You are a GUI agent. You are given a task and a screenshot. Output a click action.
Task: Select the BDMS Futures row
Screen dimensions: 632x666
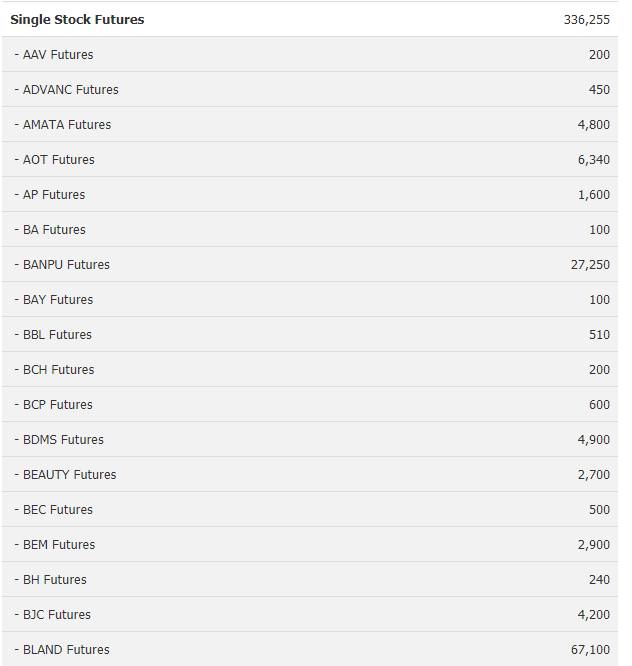click(63, 440)
